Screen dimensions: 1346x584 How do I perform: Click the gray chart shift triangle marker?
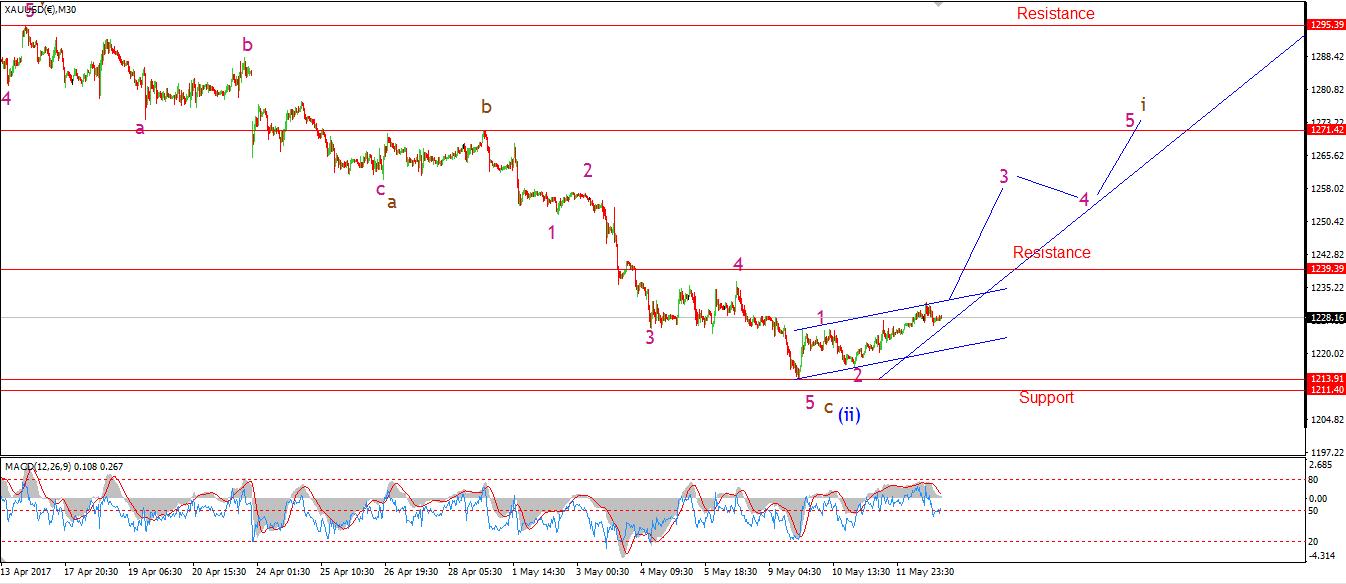937,4
